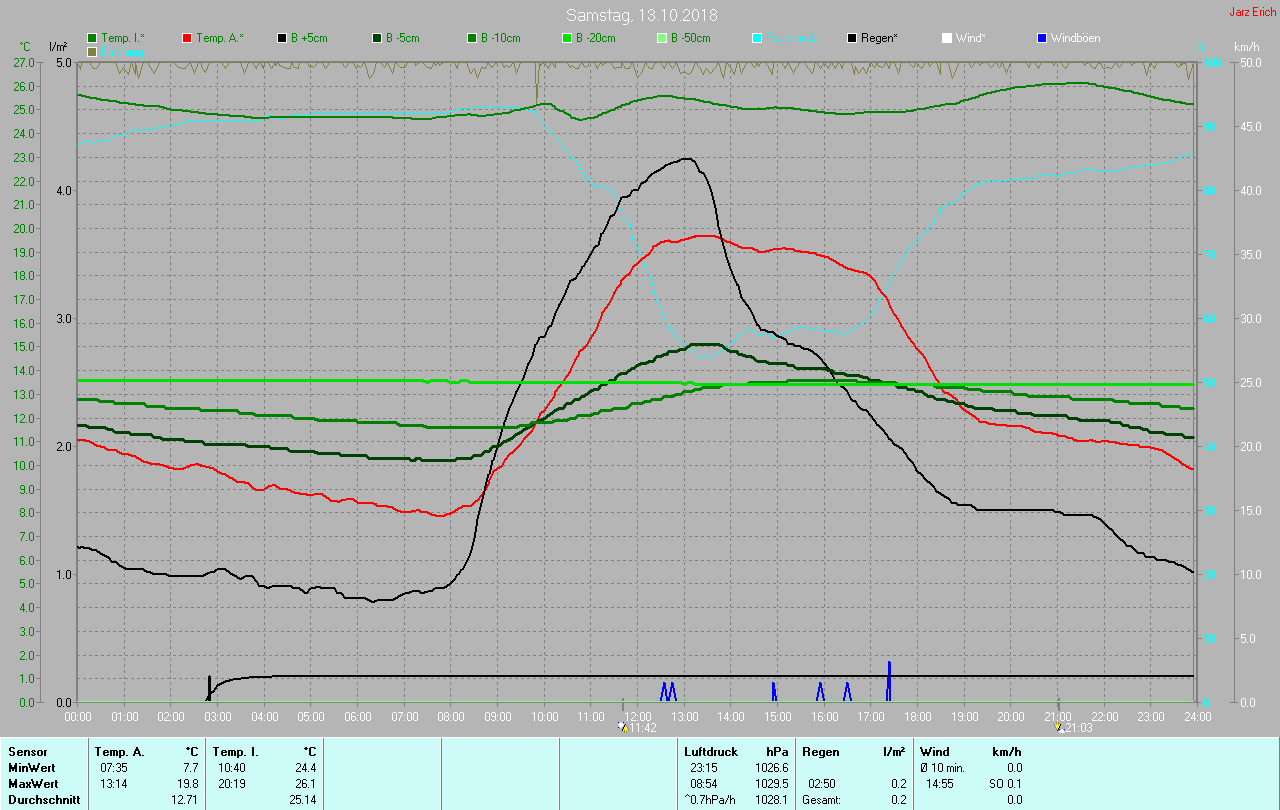This screenshot has width=1280, height=810.
Task: Click the '27.0' temperature axis value
Action: pos(22,62)
